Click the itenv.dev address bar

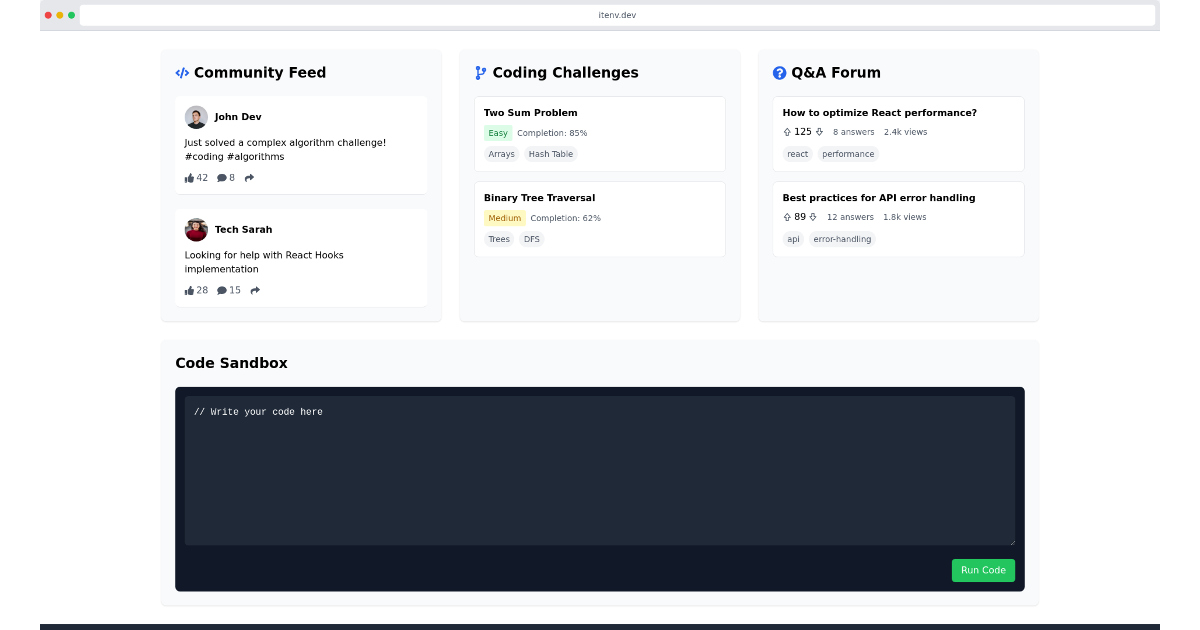[x=618, y=15]
